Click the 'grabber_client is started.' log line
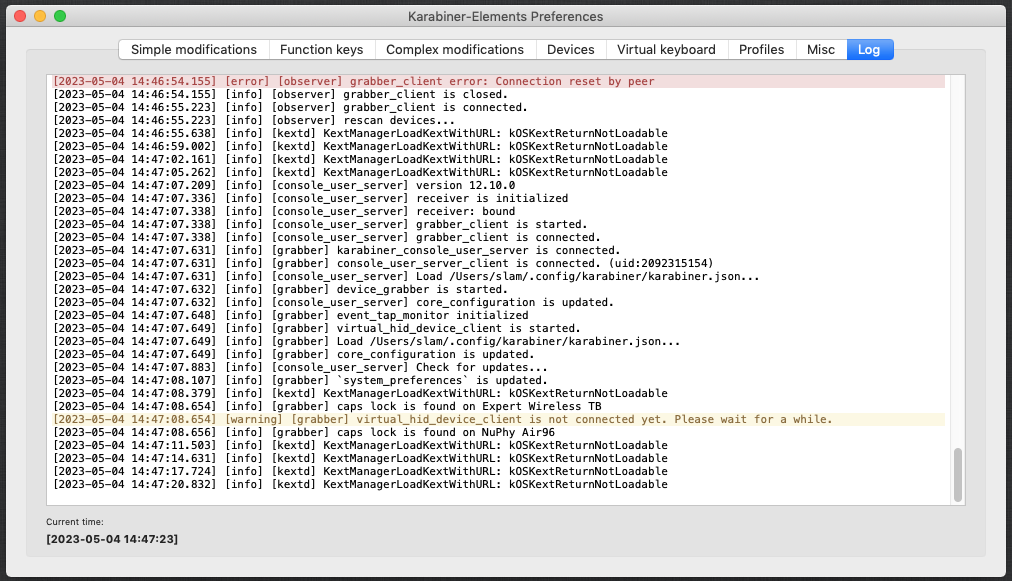Screen dimensions: 1012x581 click(x=320, y=224)
